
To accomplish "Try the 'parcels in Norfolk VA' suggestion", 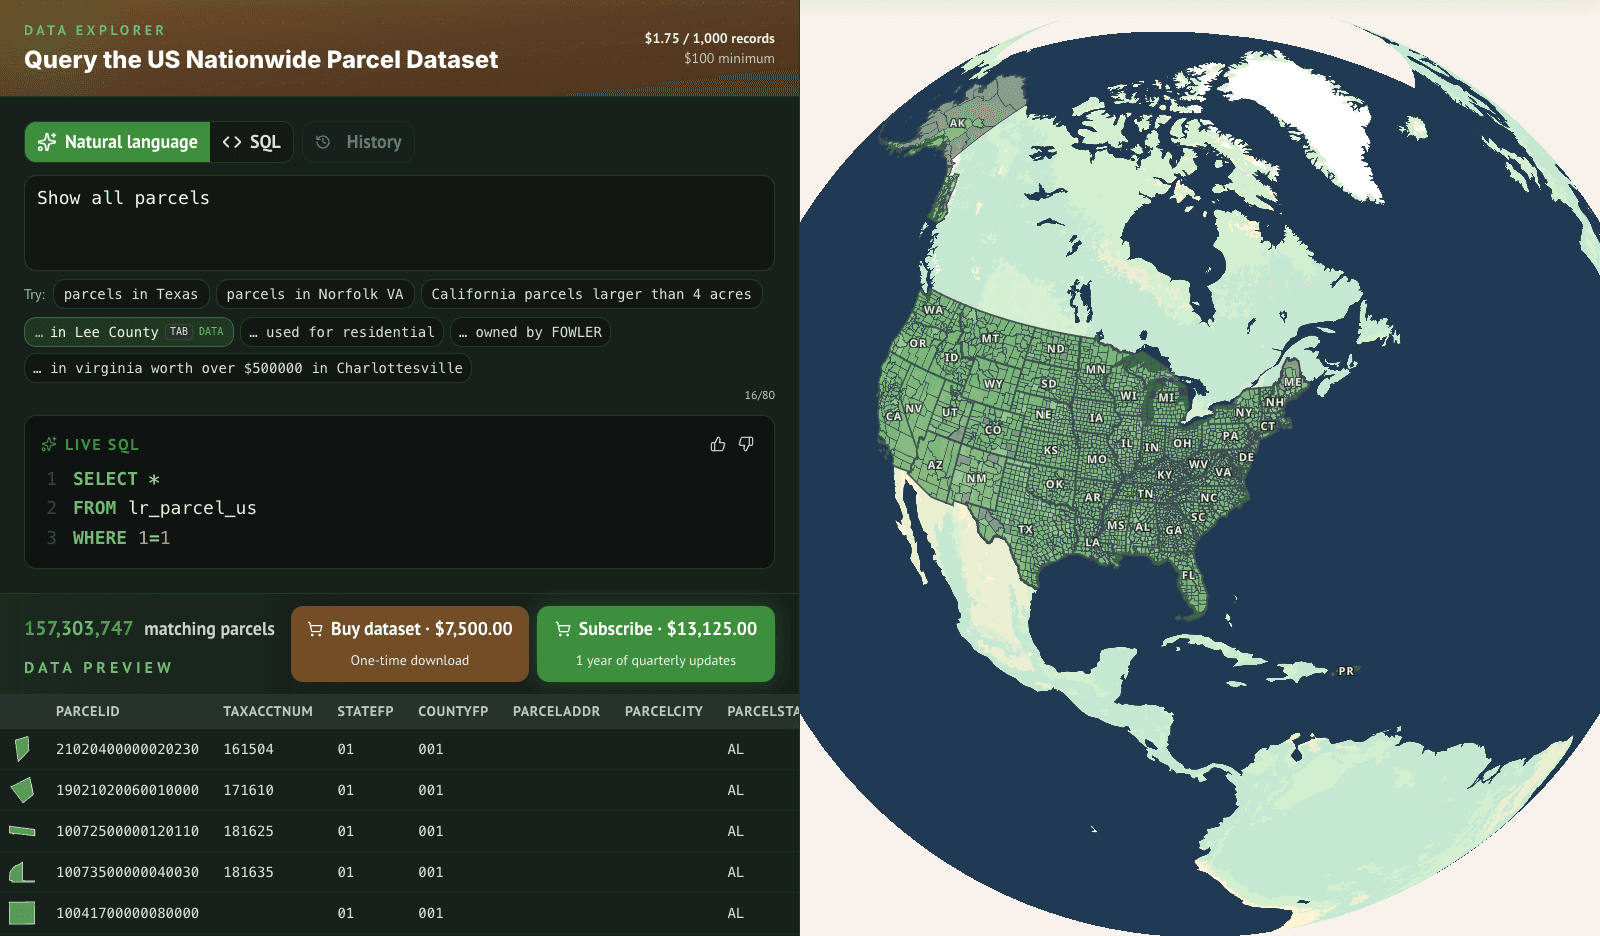I will pyautogui.click(x=315, y=294).
